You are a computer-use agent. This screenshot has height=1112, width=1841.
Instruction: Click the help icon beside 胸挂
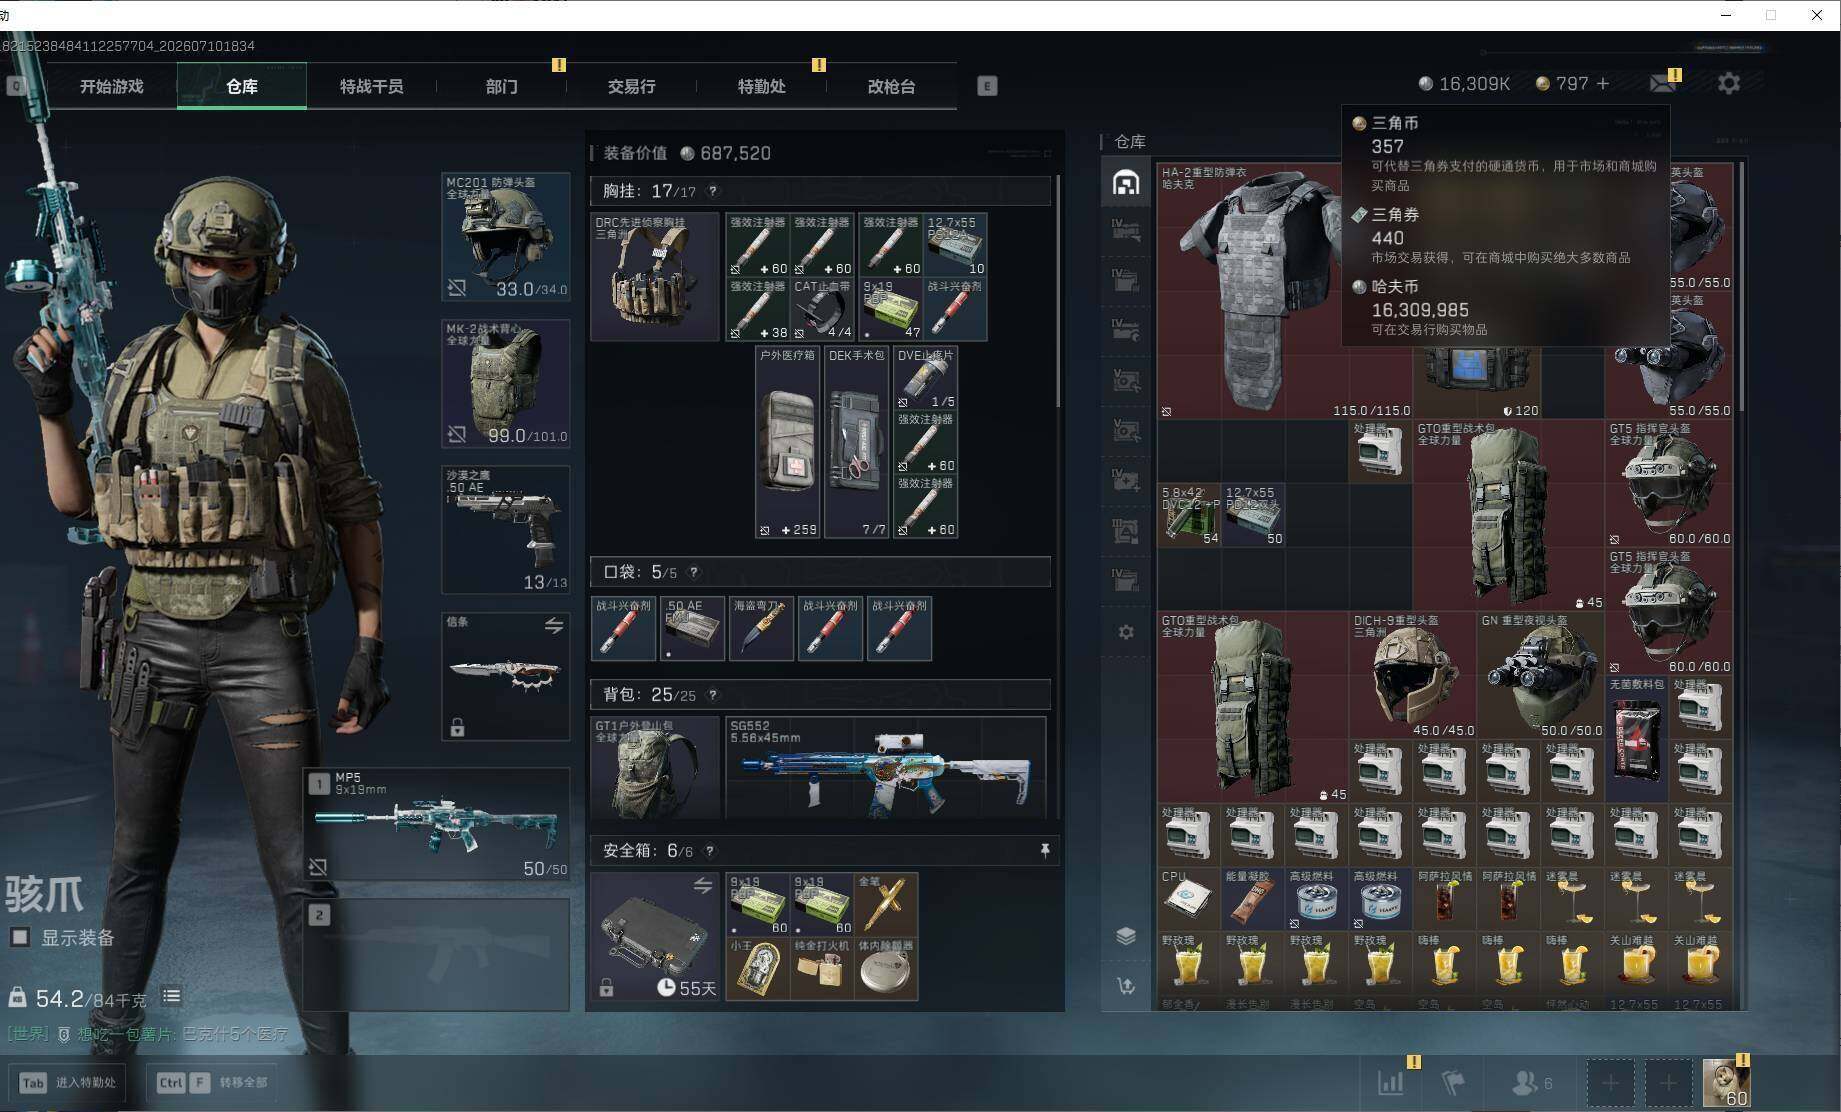tap(712, 191)
